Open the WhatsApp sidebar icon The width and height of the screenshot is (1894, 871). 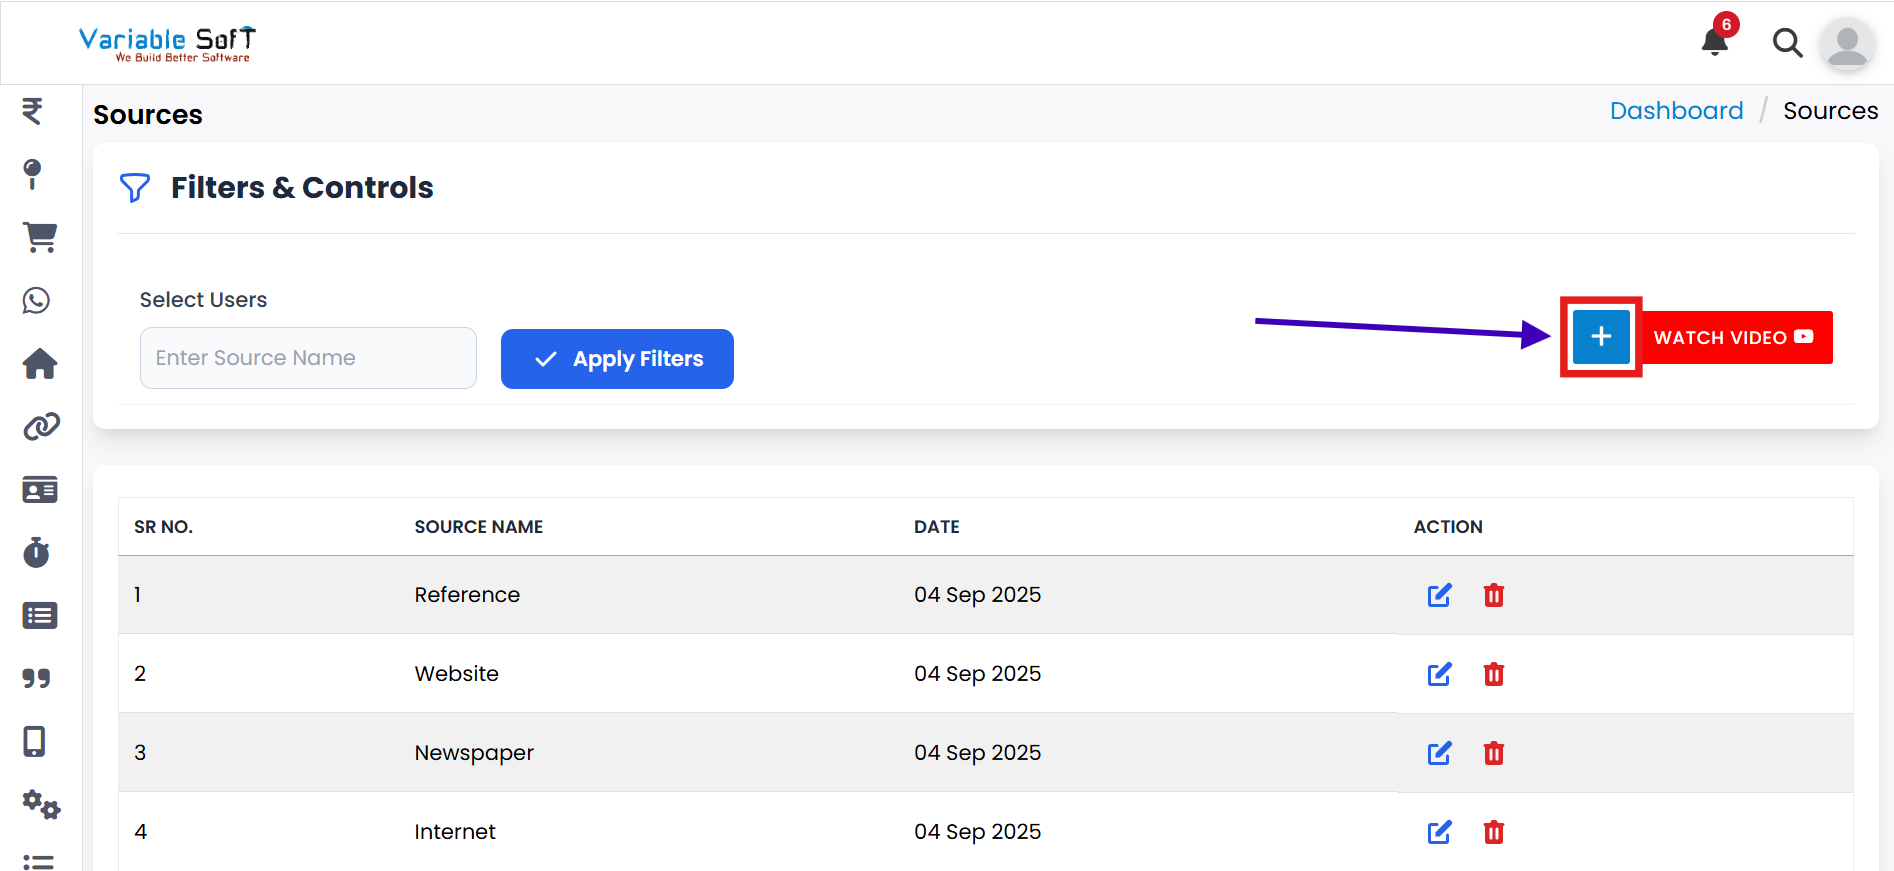pos(37,300)
